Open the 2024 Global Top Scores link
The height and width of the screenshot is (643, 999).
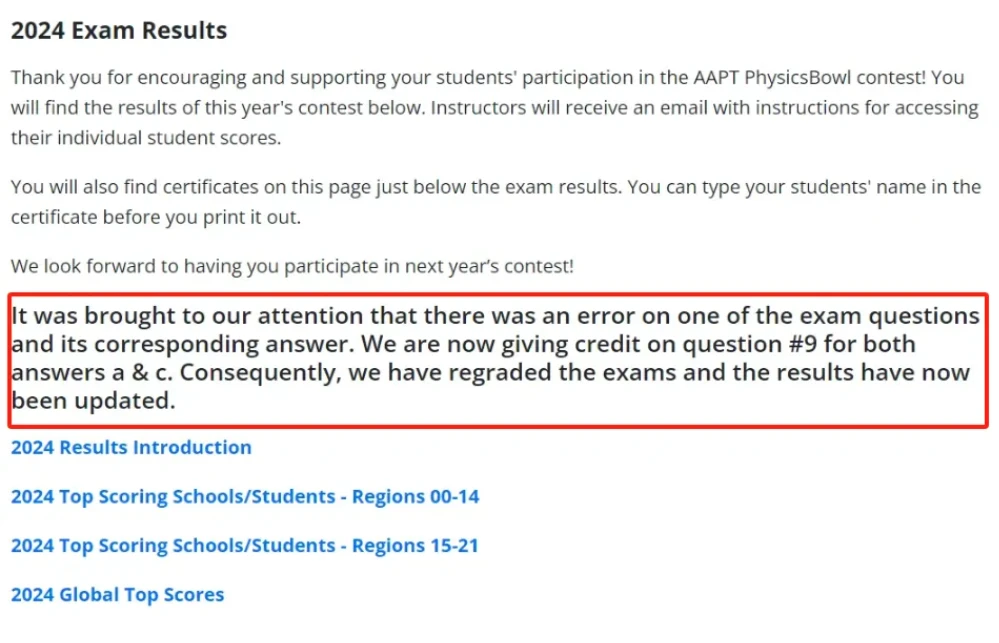pos(118,595)
